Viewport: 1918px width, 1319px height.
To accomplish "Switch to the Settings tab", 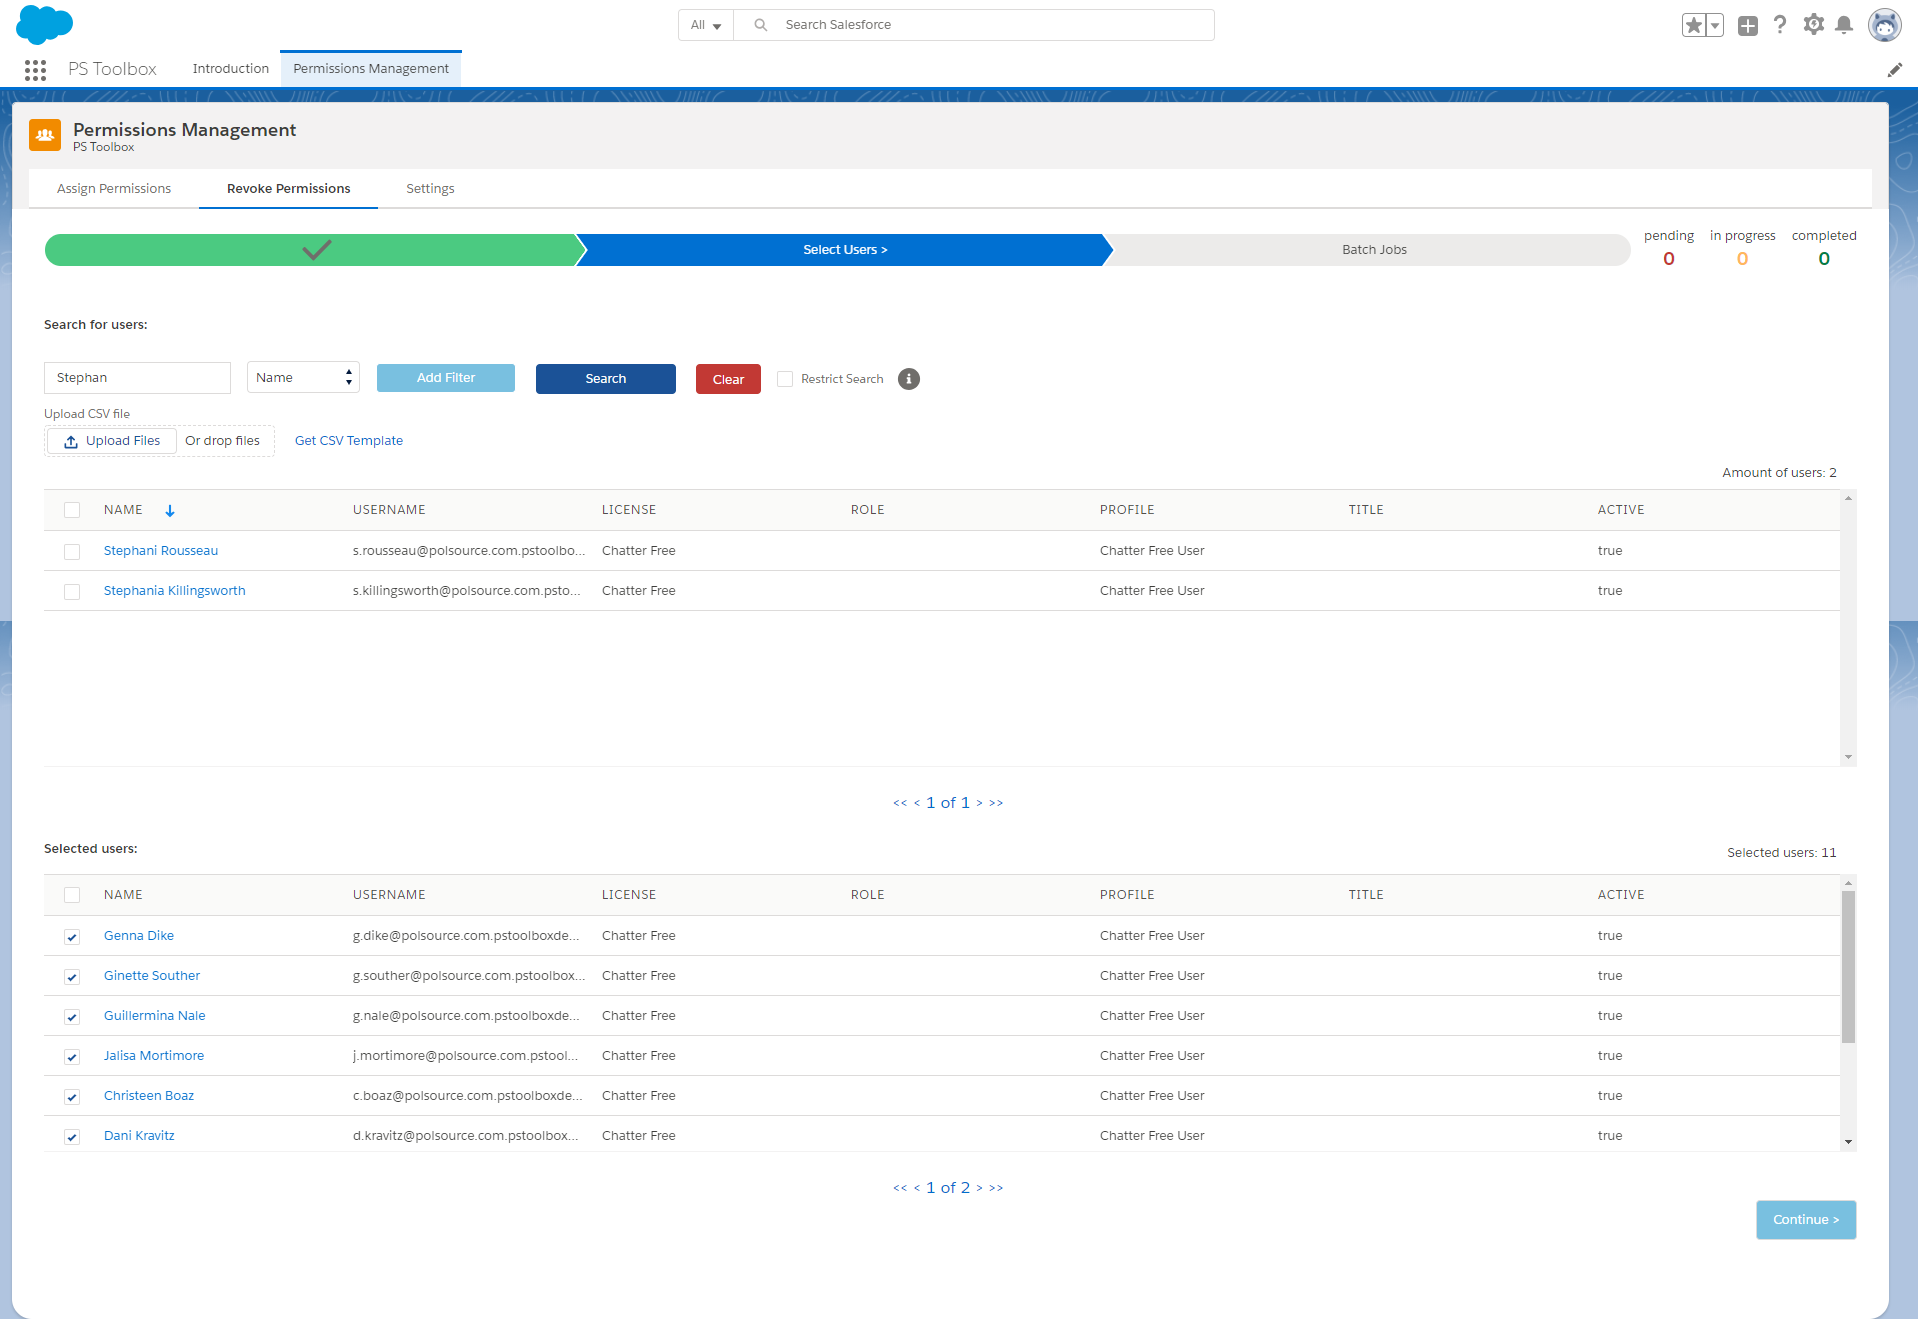I will click(x=430, y=188).
